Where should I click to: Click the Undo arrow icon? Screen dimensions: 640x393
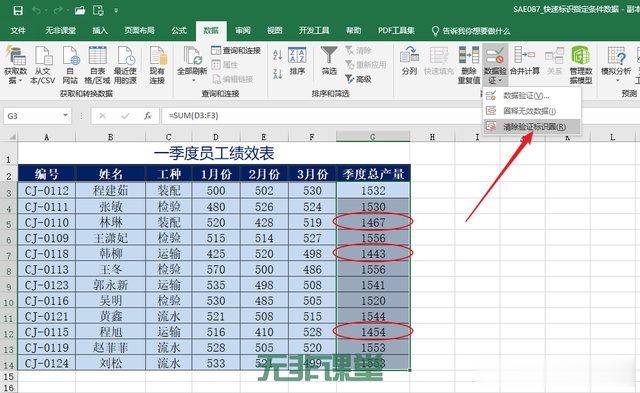click(36, 10)
